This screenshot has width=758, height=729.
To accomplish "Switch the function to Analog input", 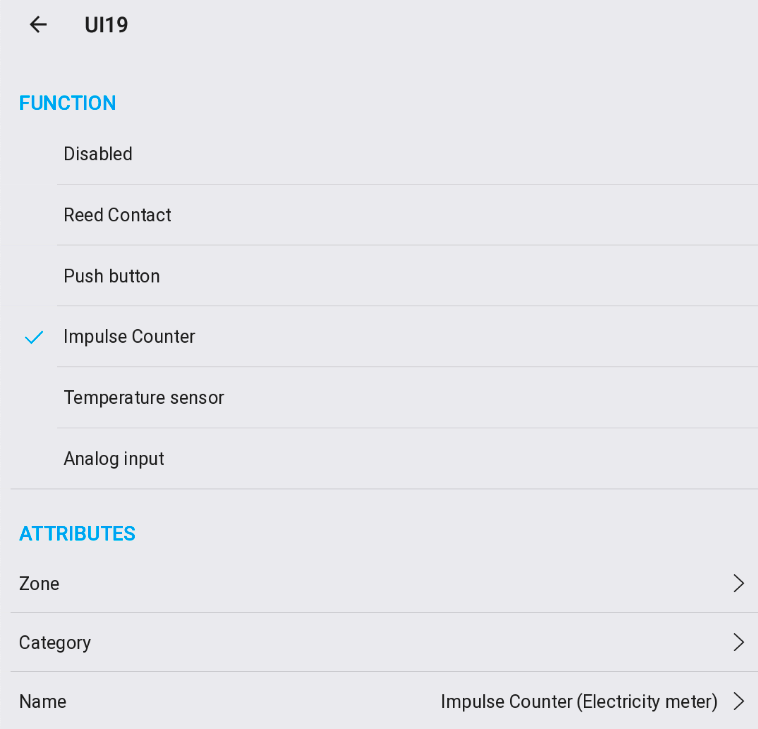I will tap(113, 459).
